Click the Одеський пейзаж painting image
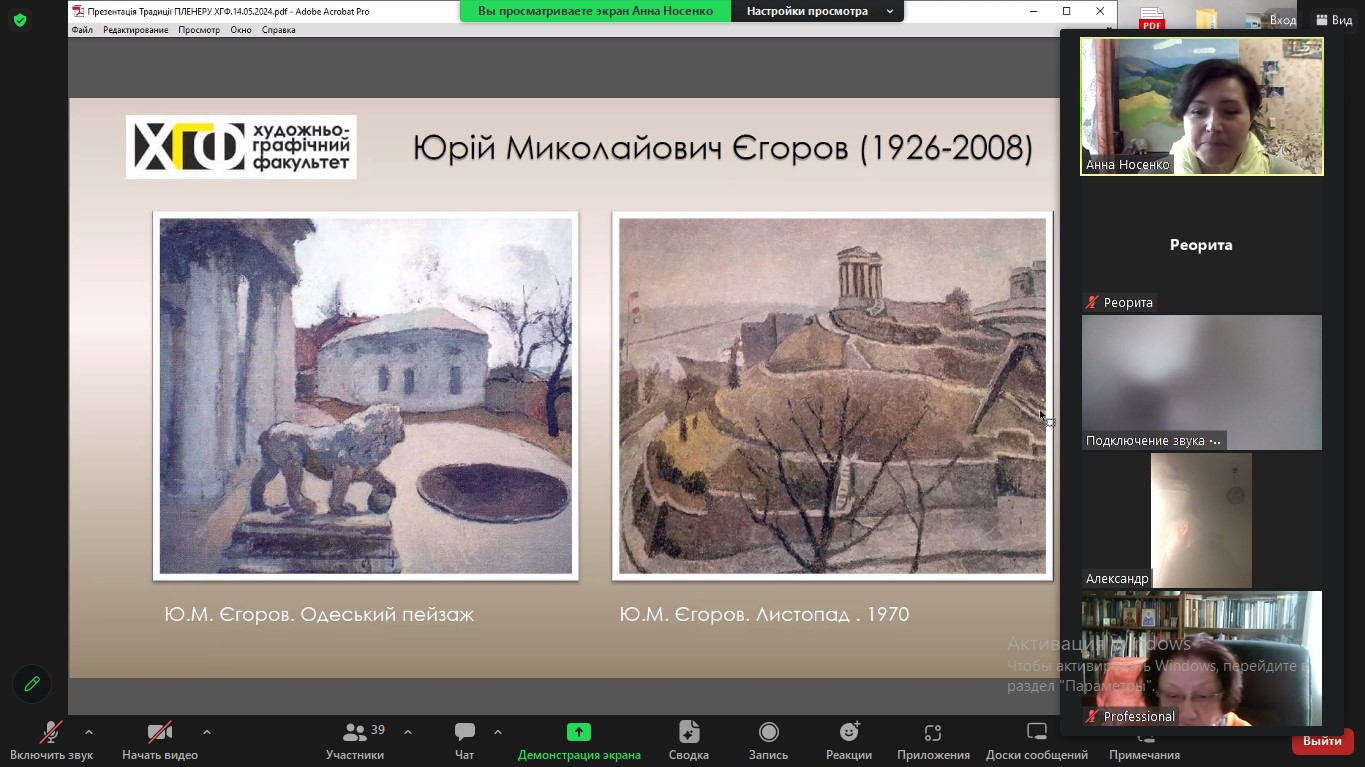 click(x=366, y=396)
